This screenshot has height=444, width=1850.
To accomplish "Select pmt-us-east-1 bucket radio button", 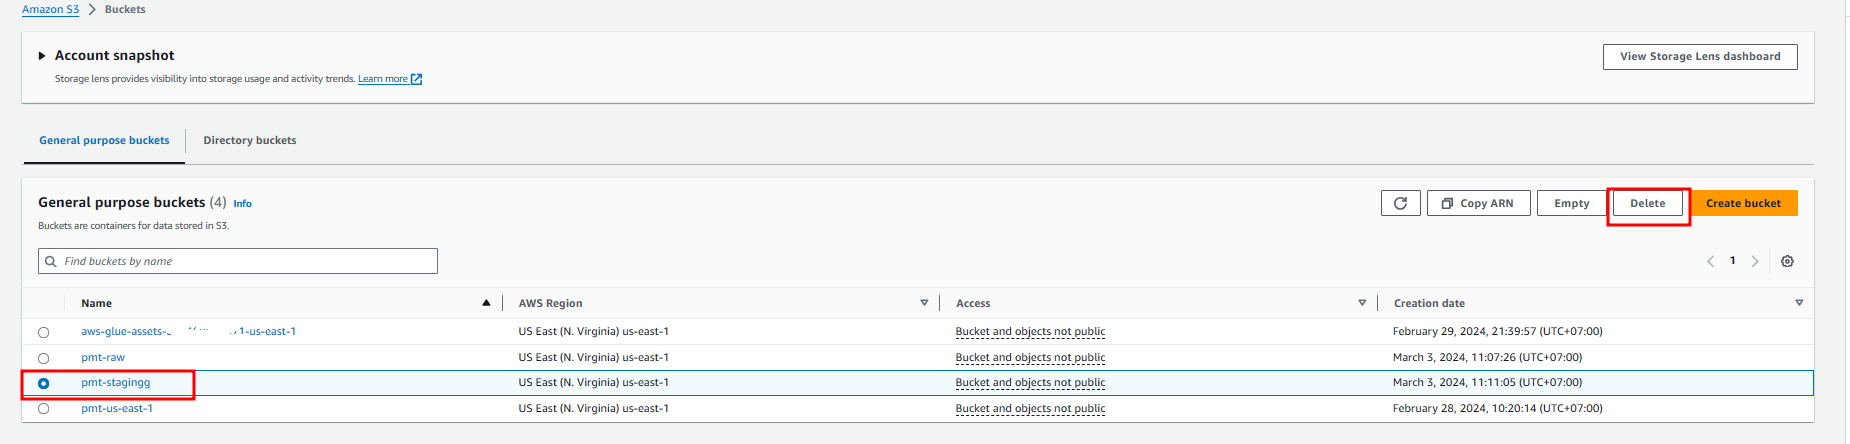I will (x=43, y=408).
